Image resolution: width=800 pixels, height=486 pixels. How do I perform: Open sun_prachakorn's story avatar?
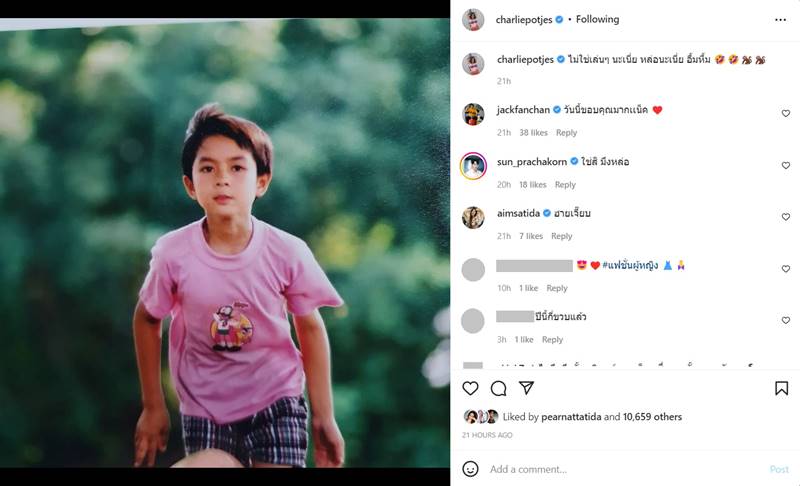pyautogui.click(x=473, y=166)
